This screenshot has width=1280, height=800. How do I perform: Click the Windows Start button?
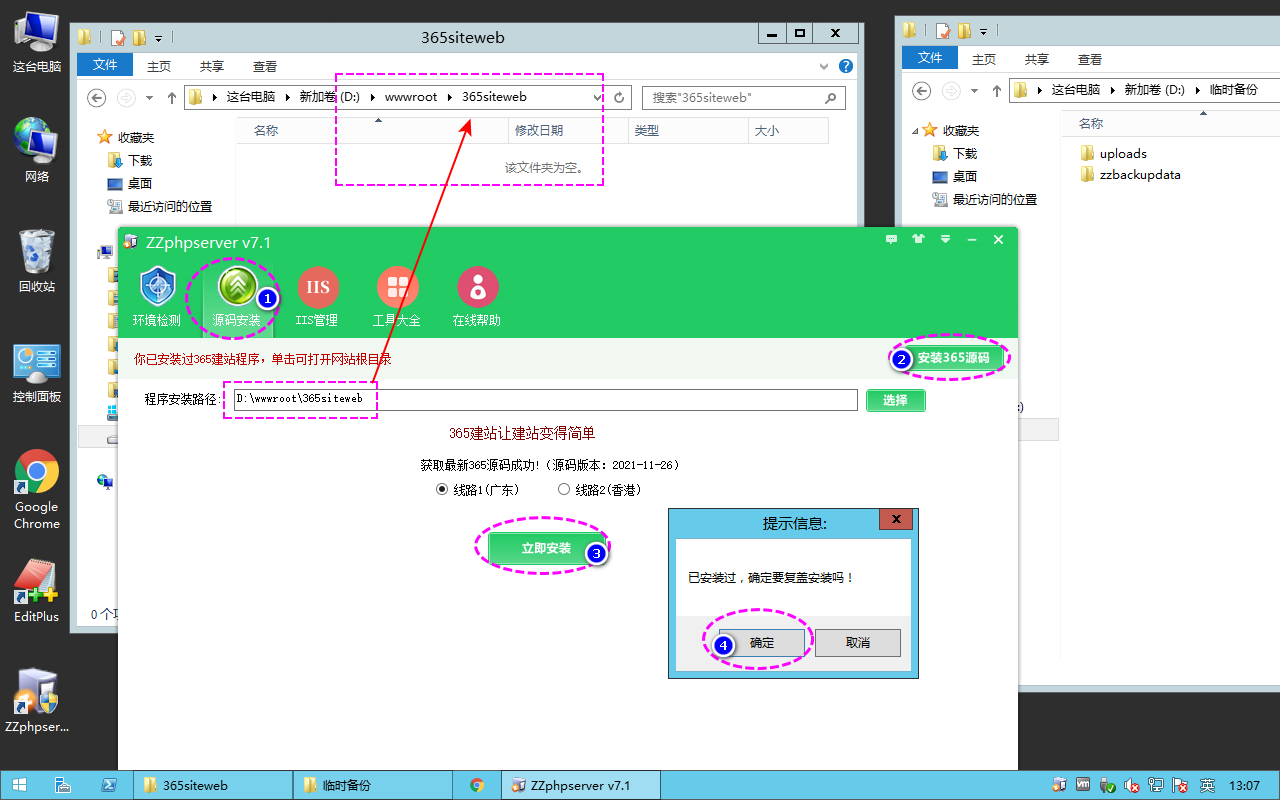(x=20, y=786)
